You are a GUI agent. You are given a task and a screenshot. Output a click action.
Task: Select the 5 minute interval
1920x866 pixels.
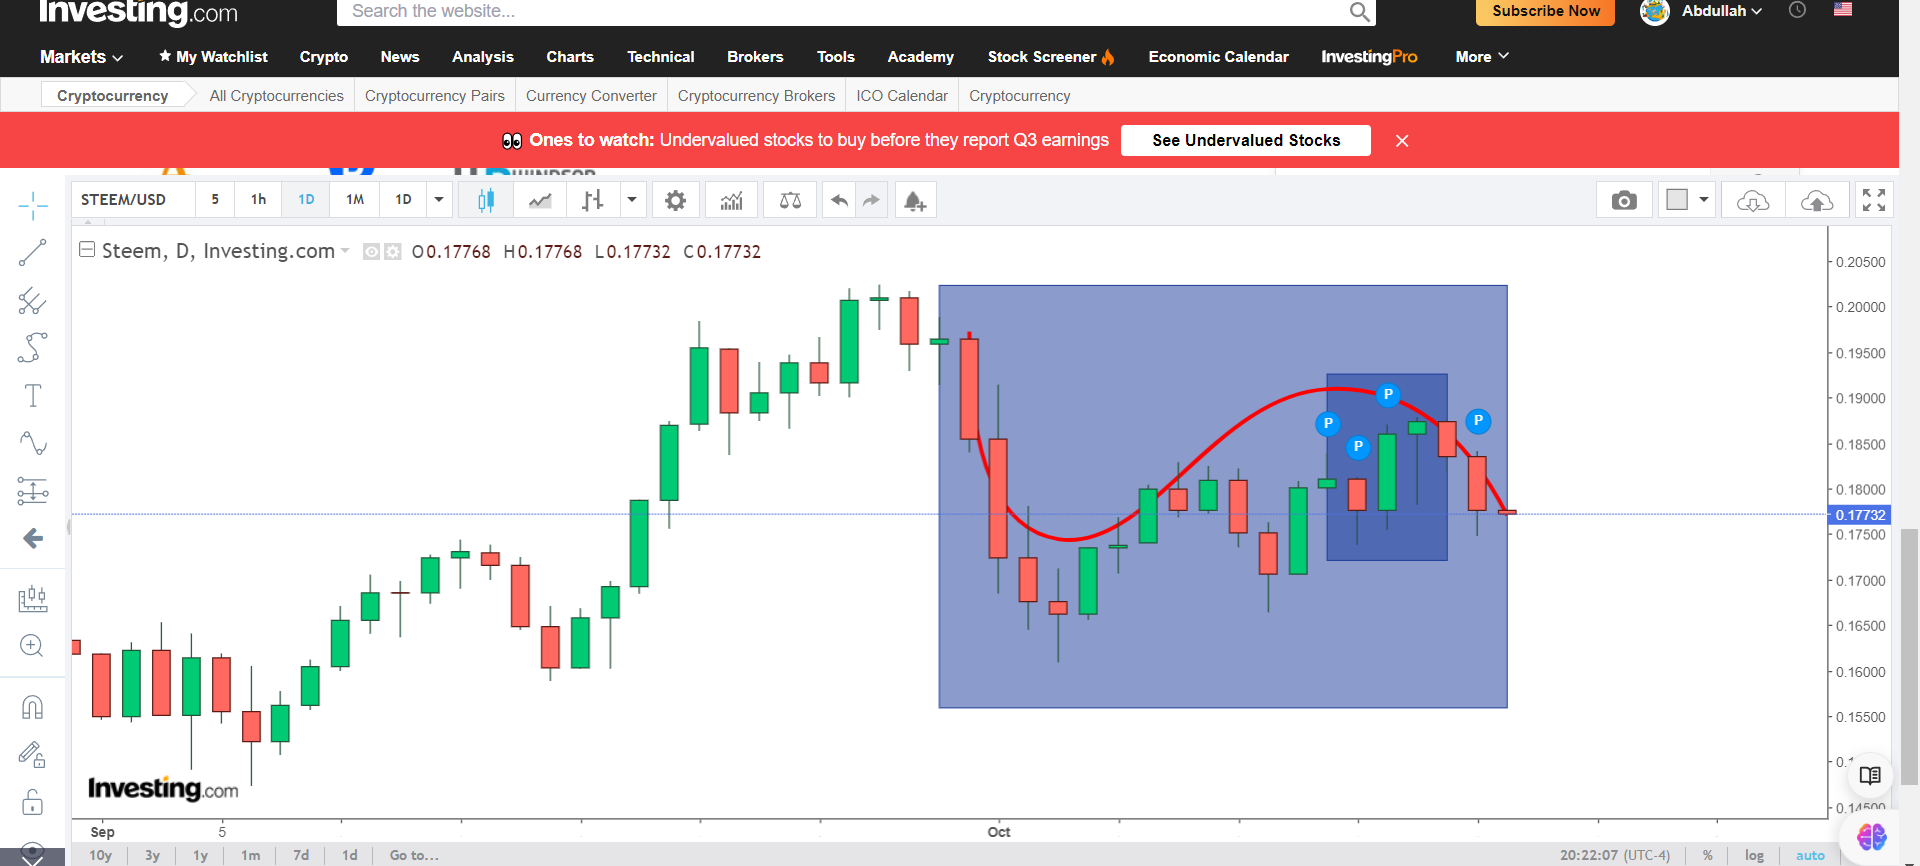215,200
